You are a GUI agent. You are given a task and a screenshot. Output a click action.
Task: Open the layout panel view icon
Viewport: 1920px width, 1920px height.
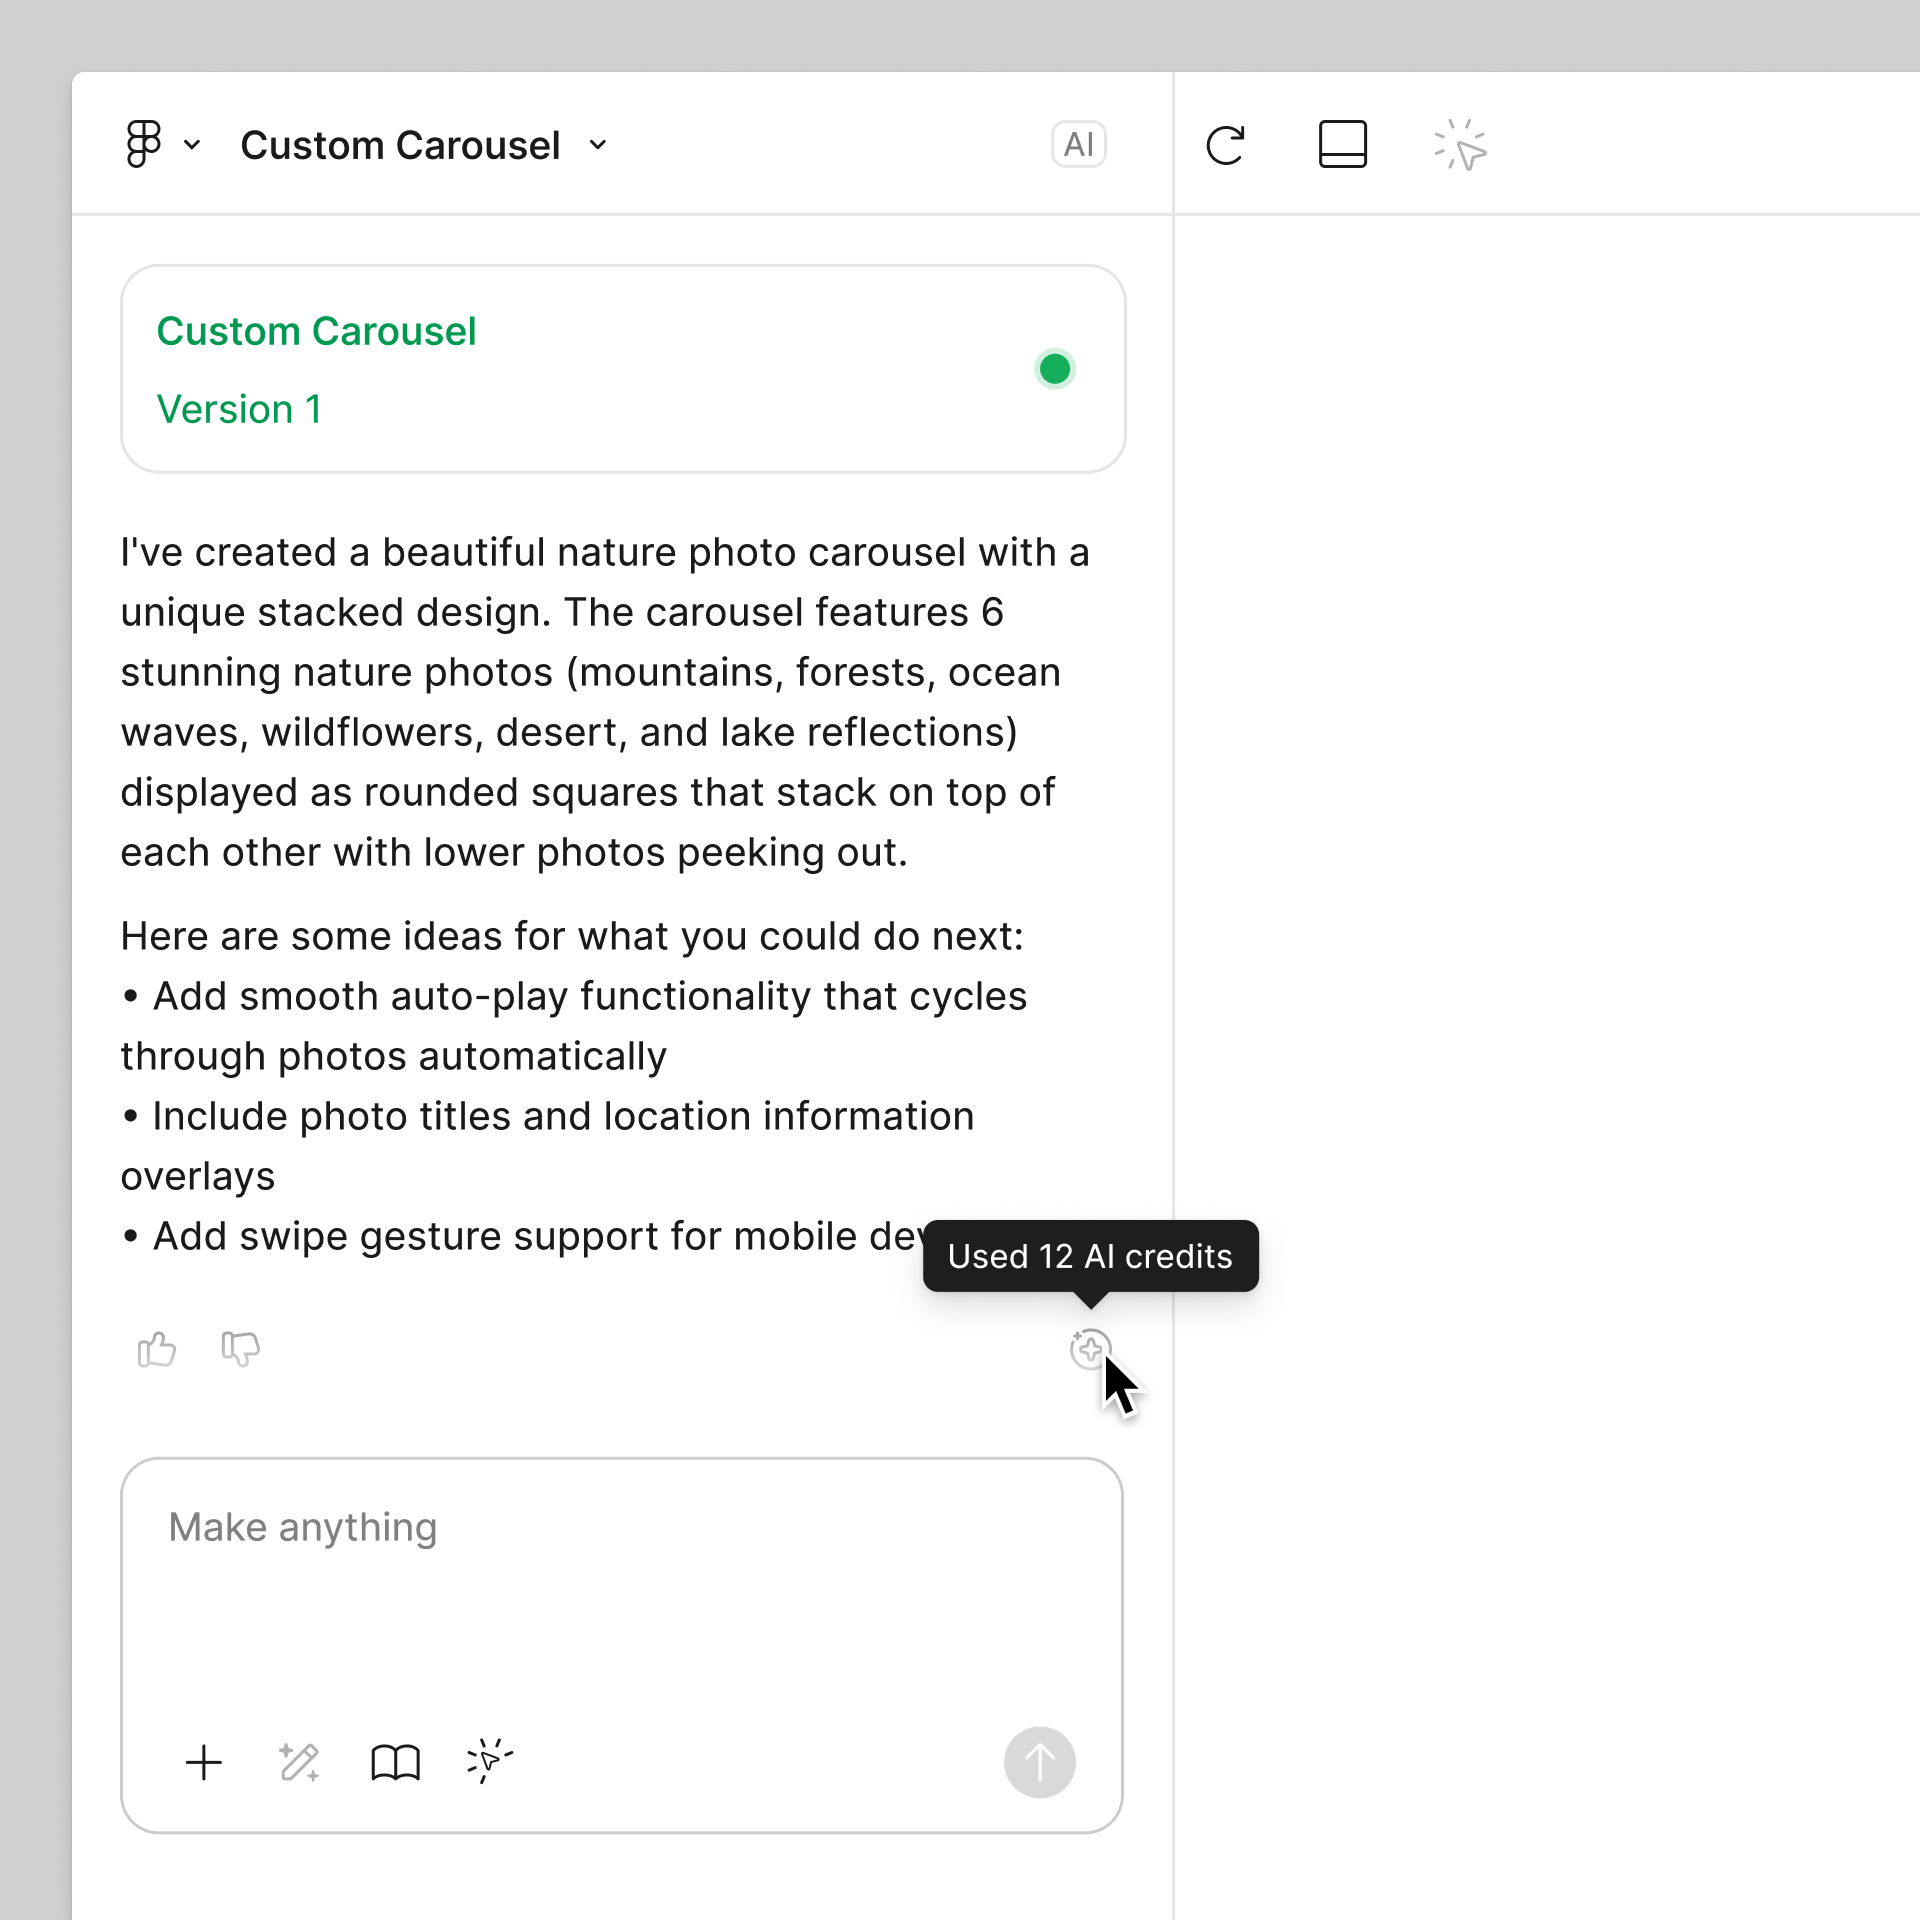(x=1342, y=144)
